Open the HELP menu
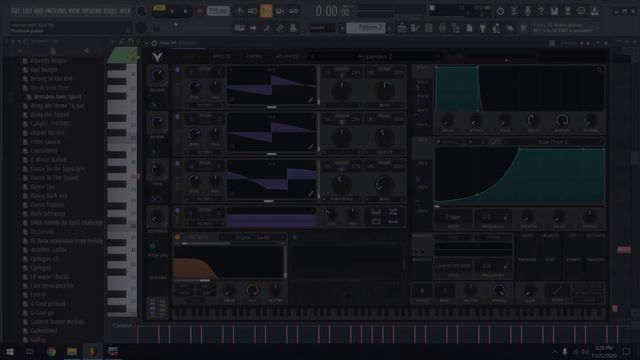 (125, 11)
